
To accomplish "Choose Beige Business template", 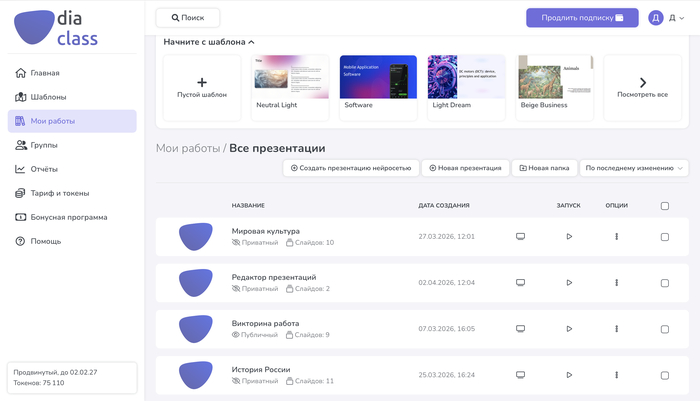I will click(554, 88).
